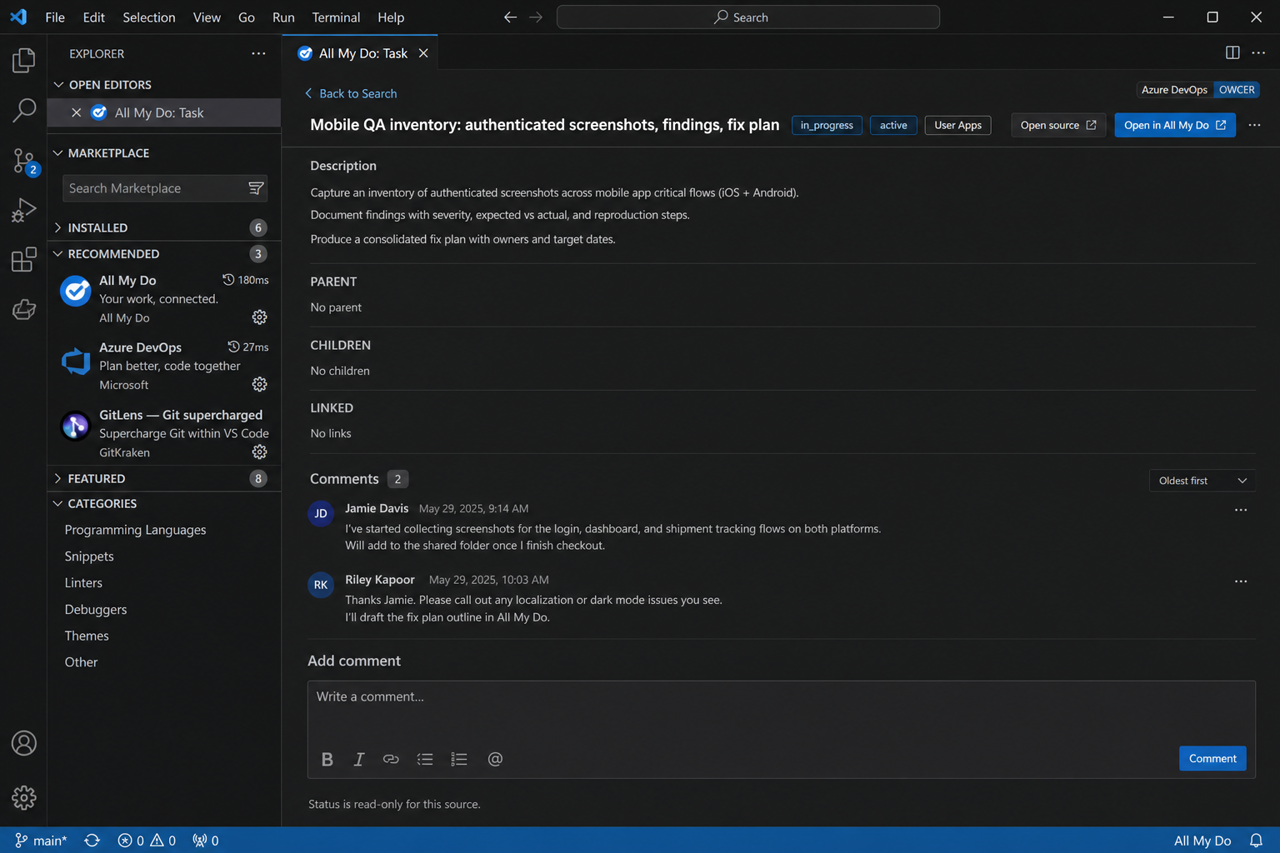
Task: Select the Themes category
Action: tap(87, 636)
